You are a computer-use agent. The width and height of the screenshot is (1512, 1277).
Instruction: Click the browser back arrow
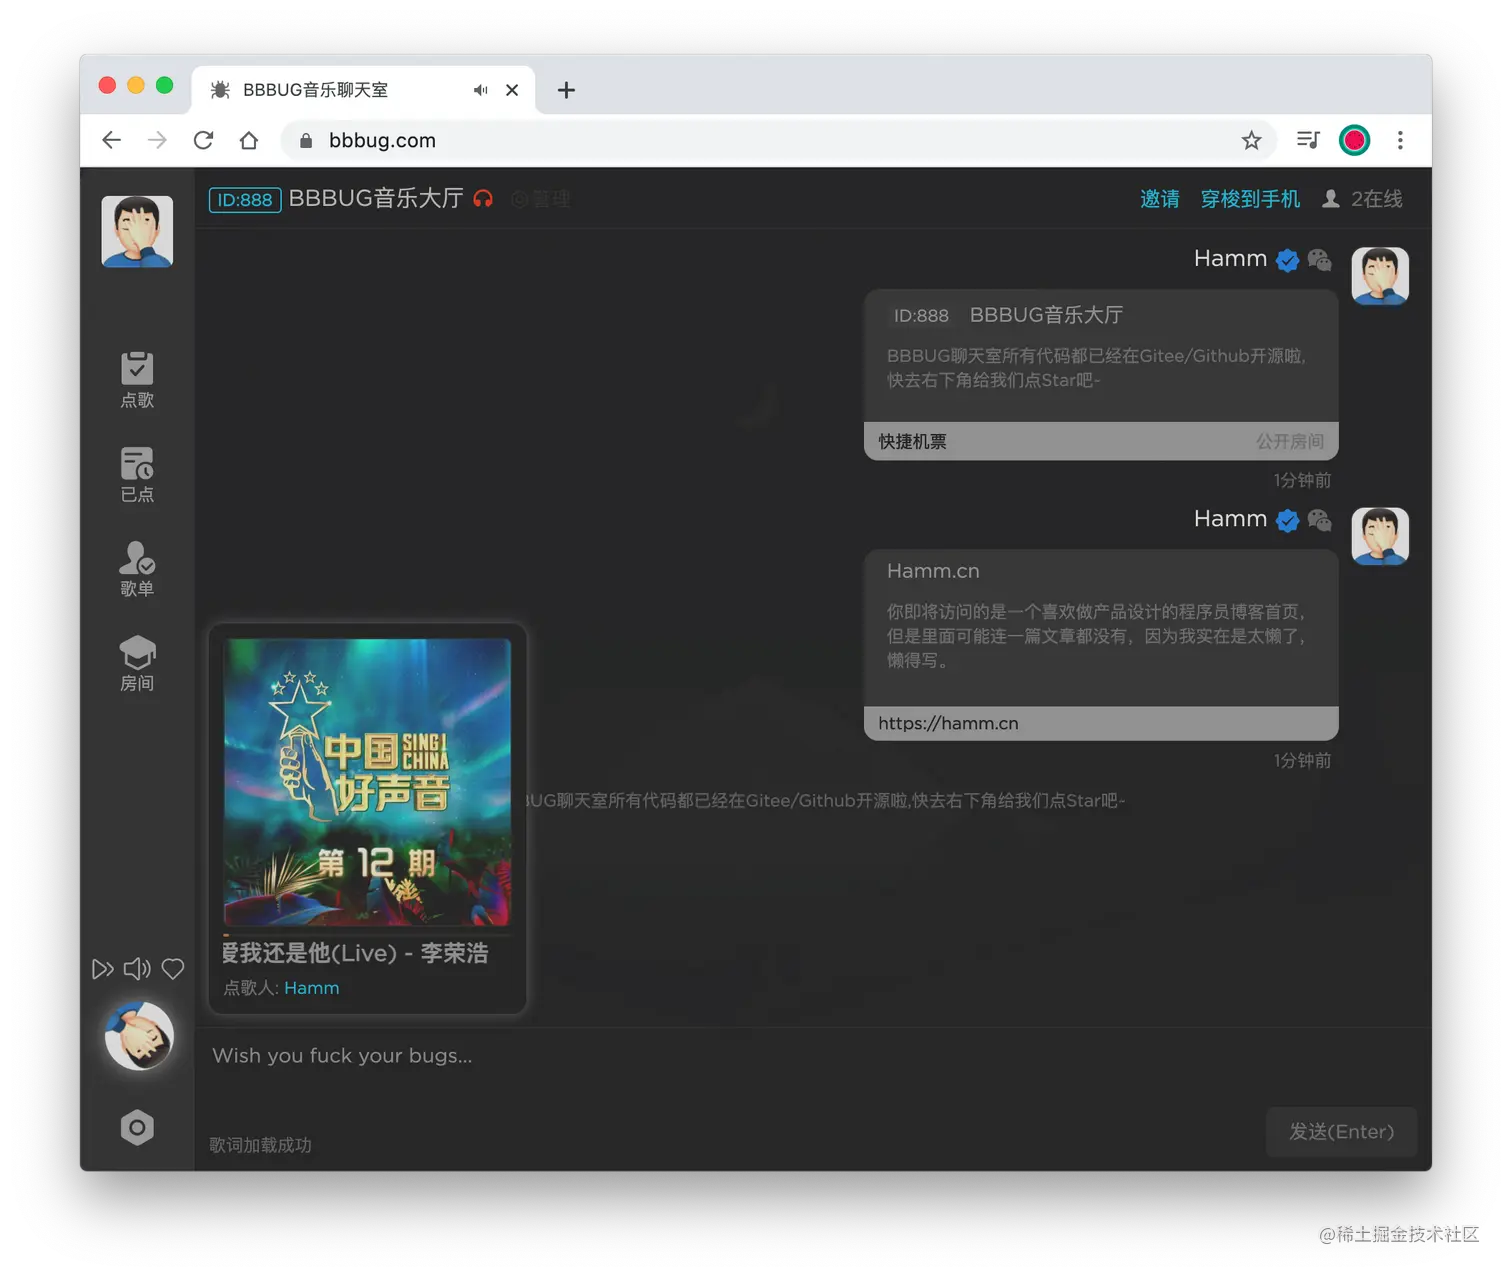111,140
